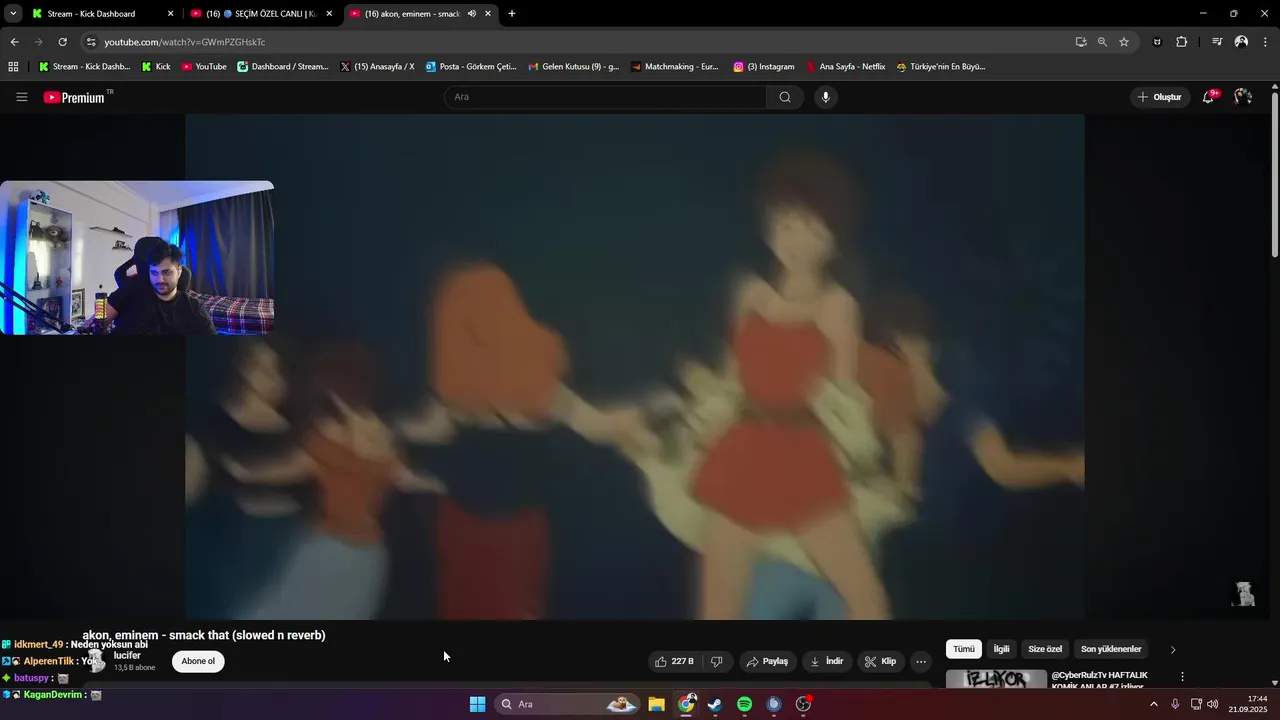This screenshot has height=720, width=1280.
Task: Open 'Dashboard / Stream...' bookmark
Action: coord(283,67)
